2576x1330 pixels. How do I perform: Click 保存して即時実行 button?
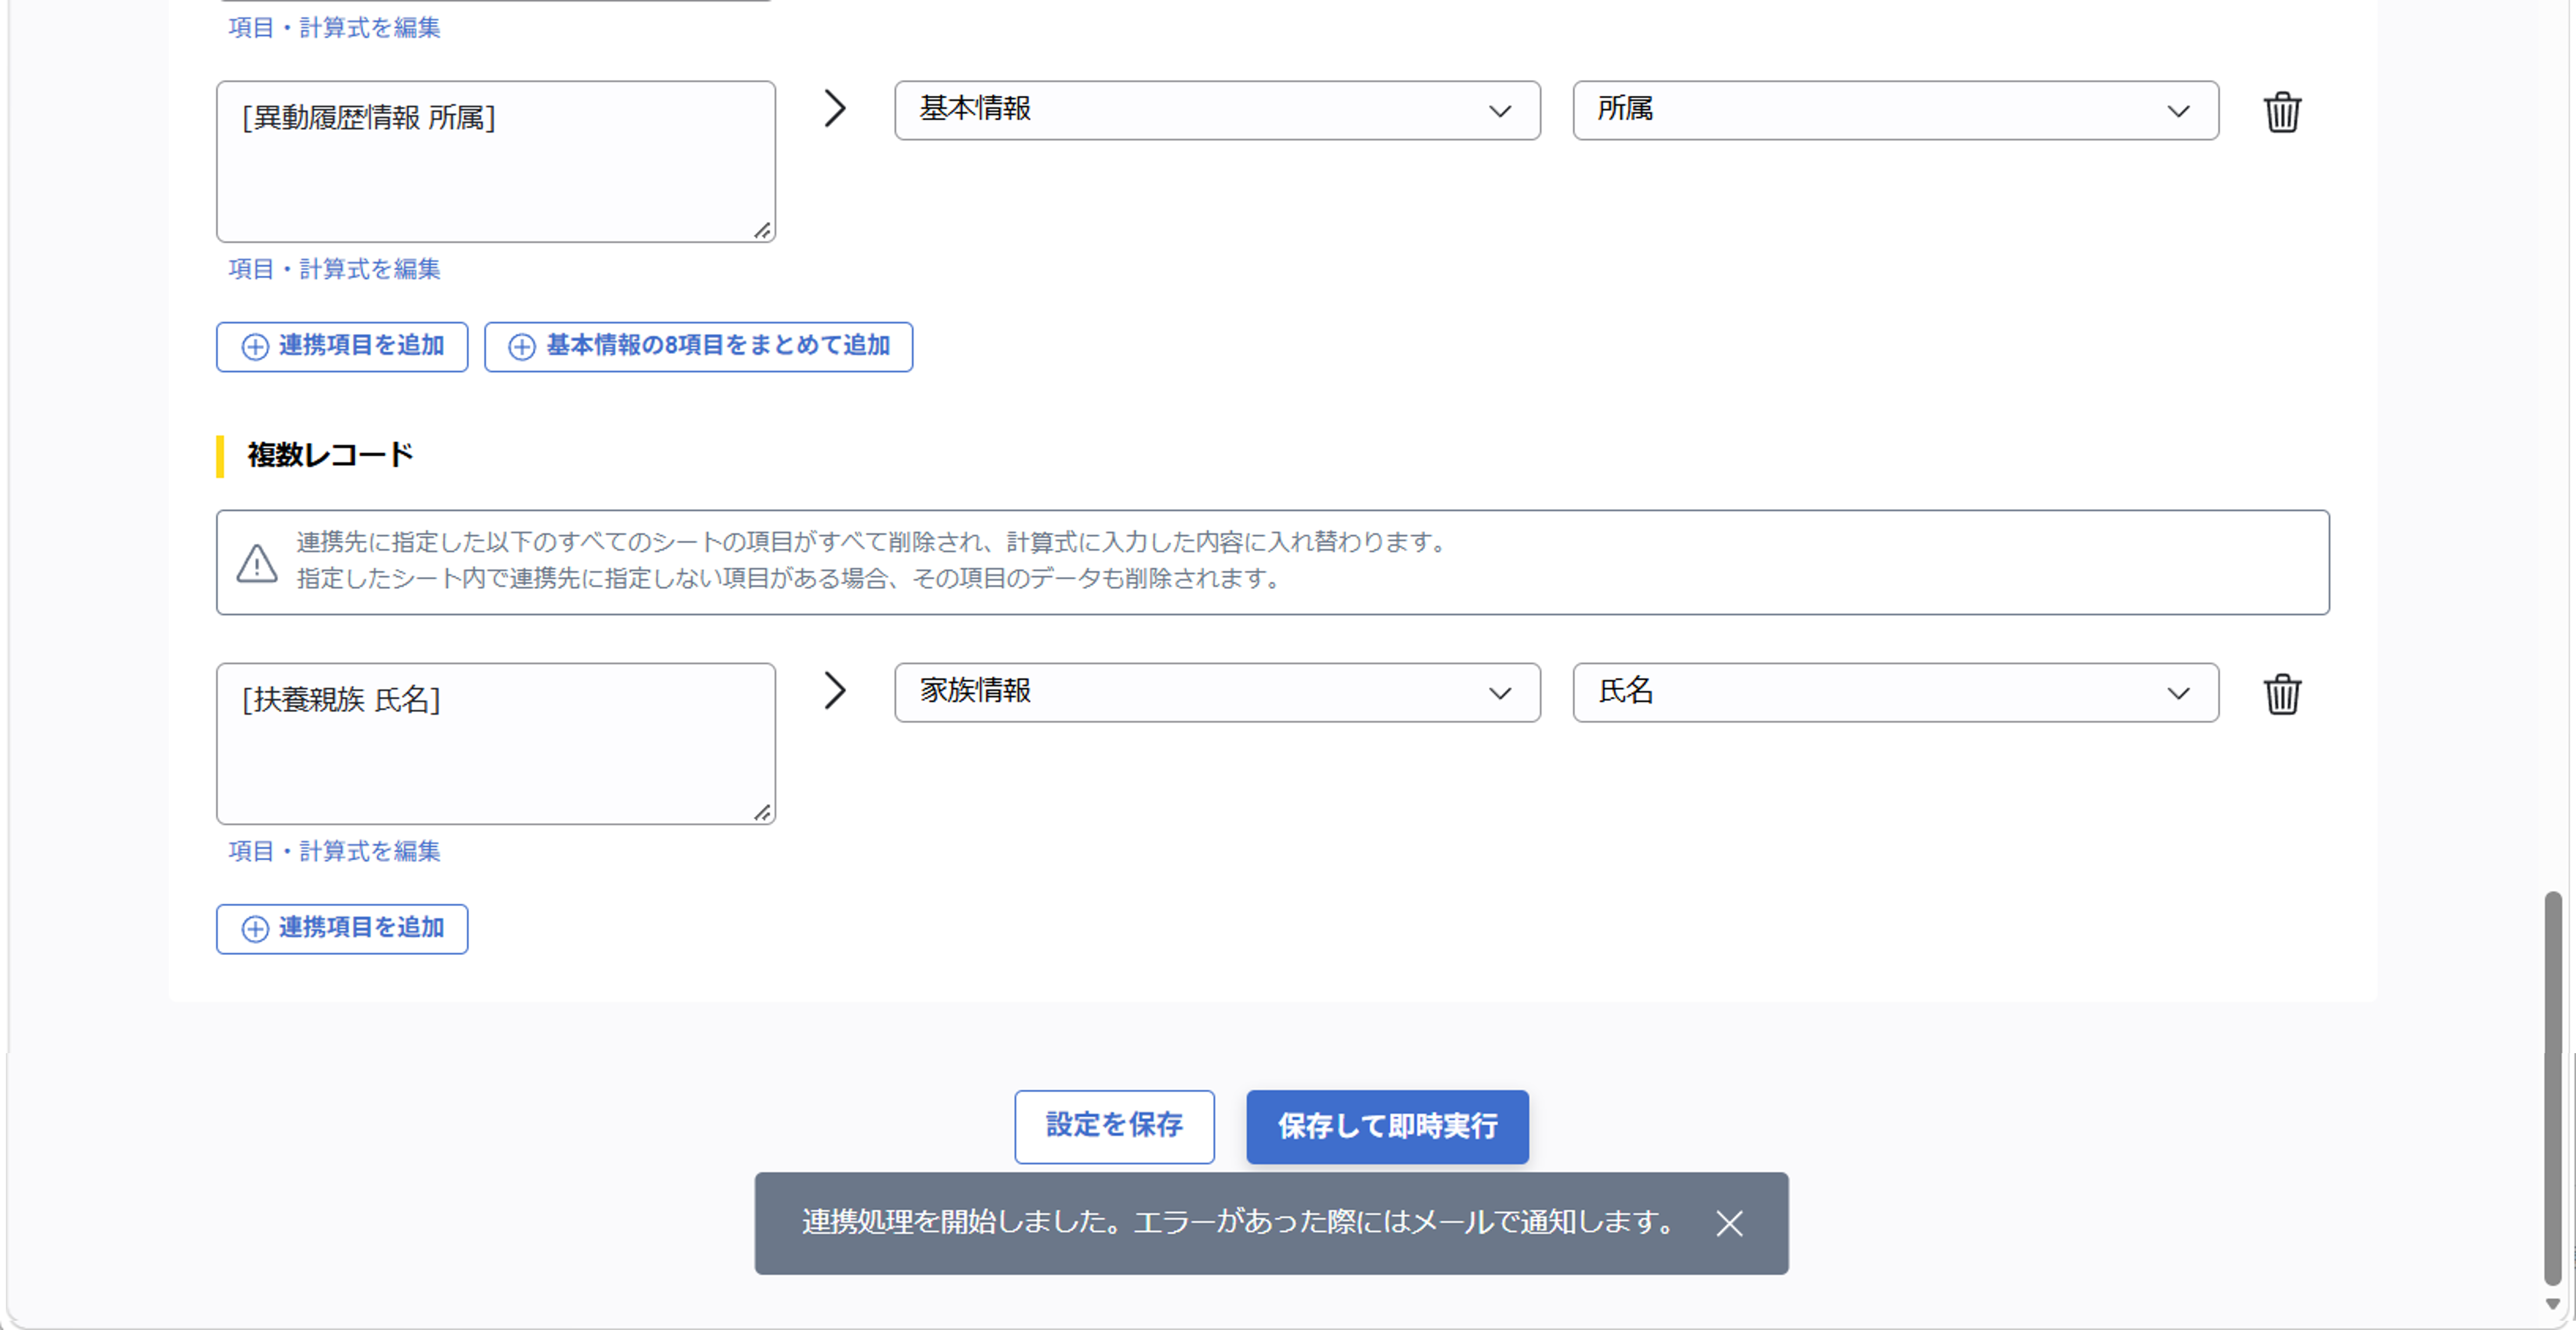pos(1387,1126)
